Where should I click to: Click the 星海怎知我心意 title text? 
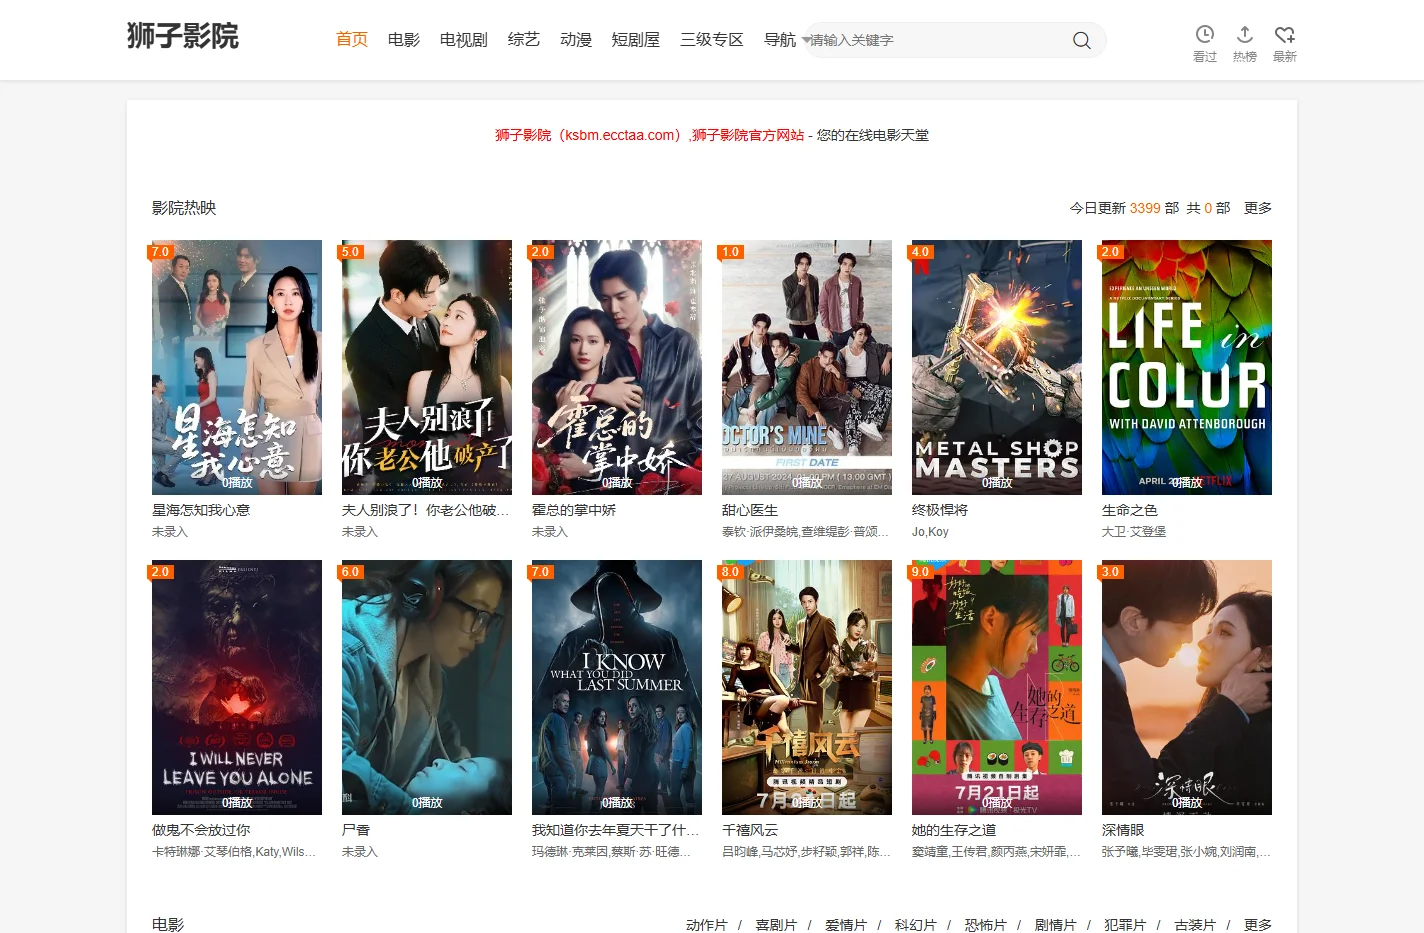201,510
